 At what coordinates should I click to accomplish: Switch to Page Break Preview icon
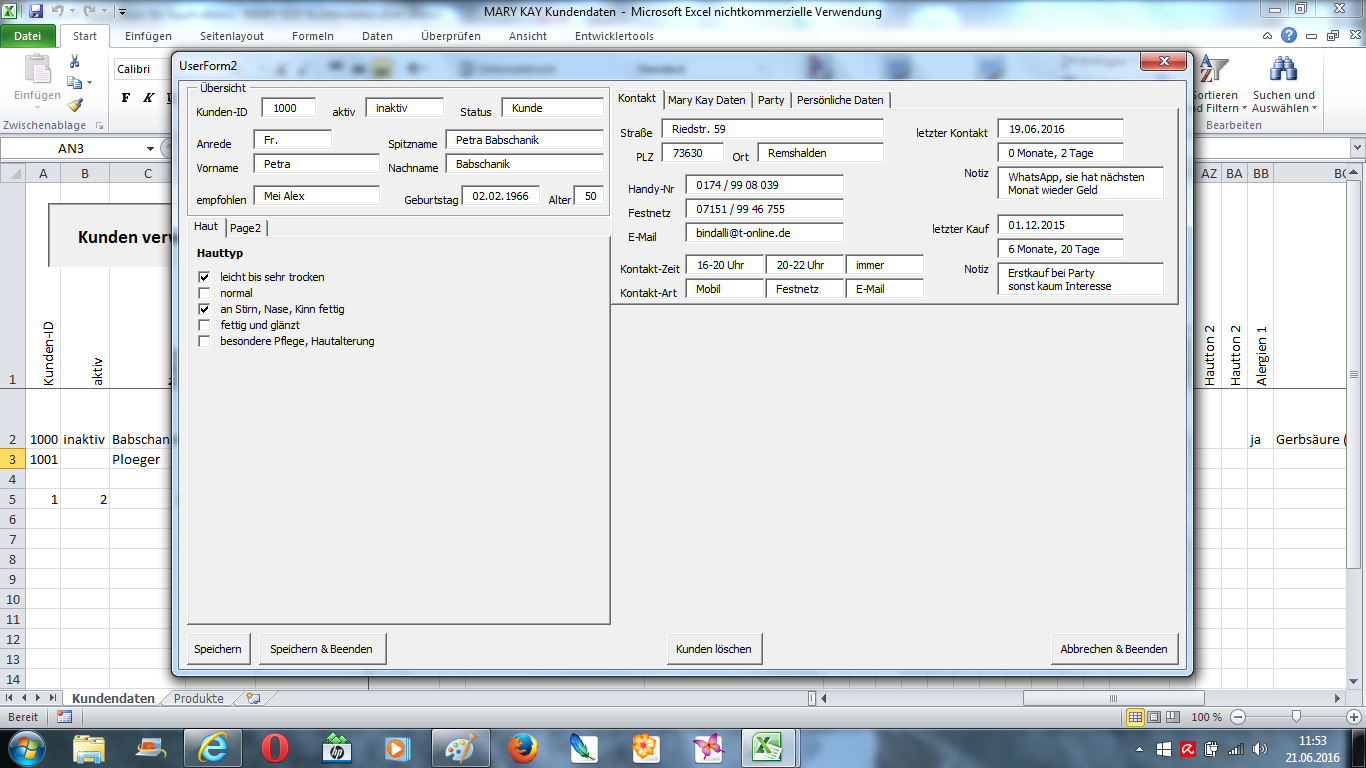click(1172, 717)
